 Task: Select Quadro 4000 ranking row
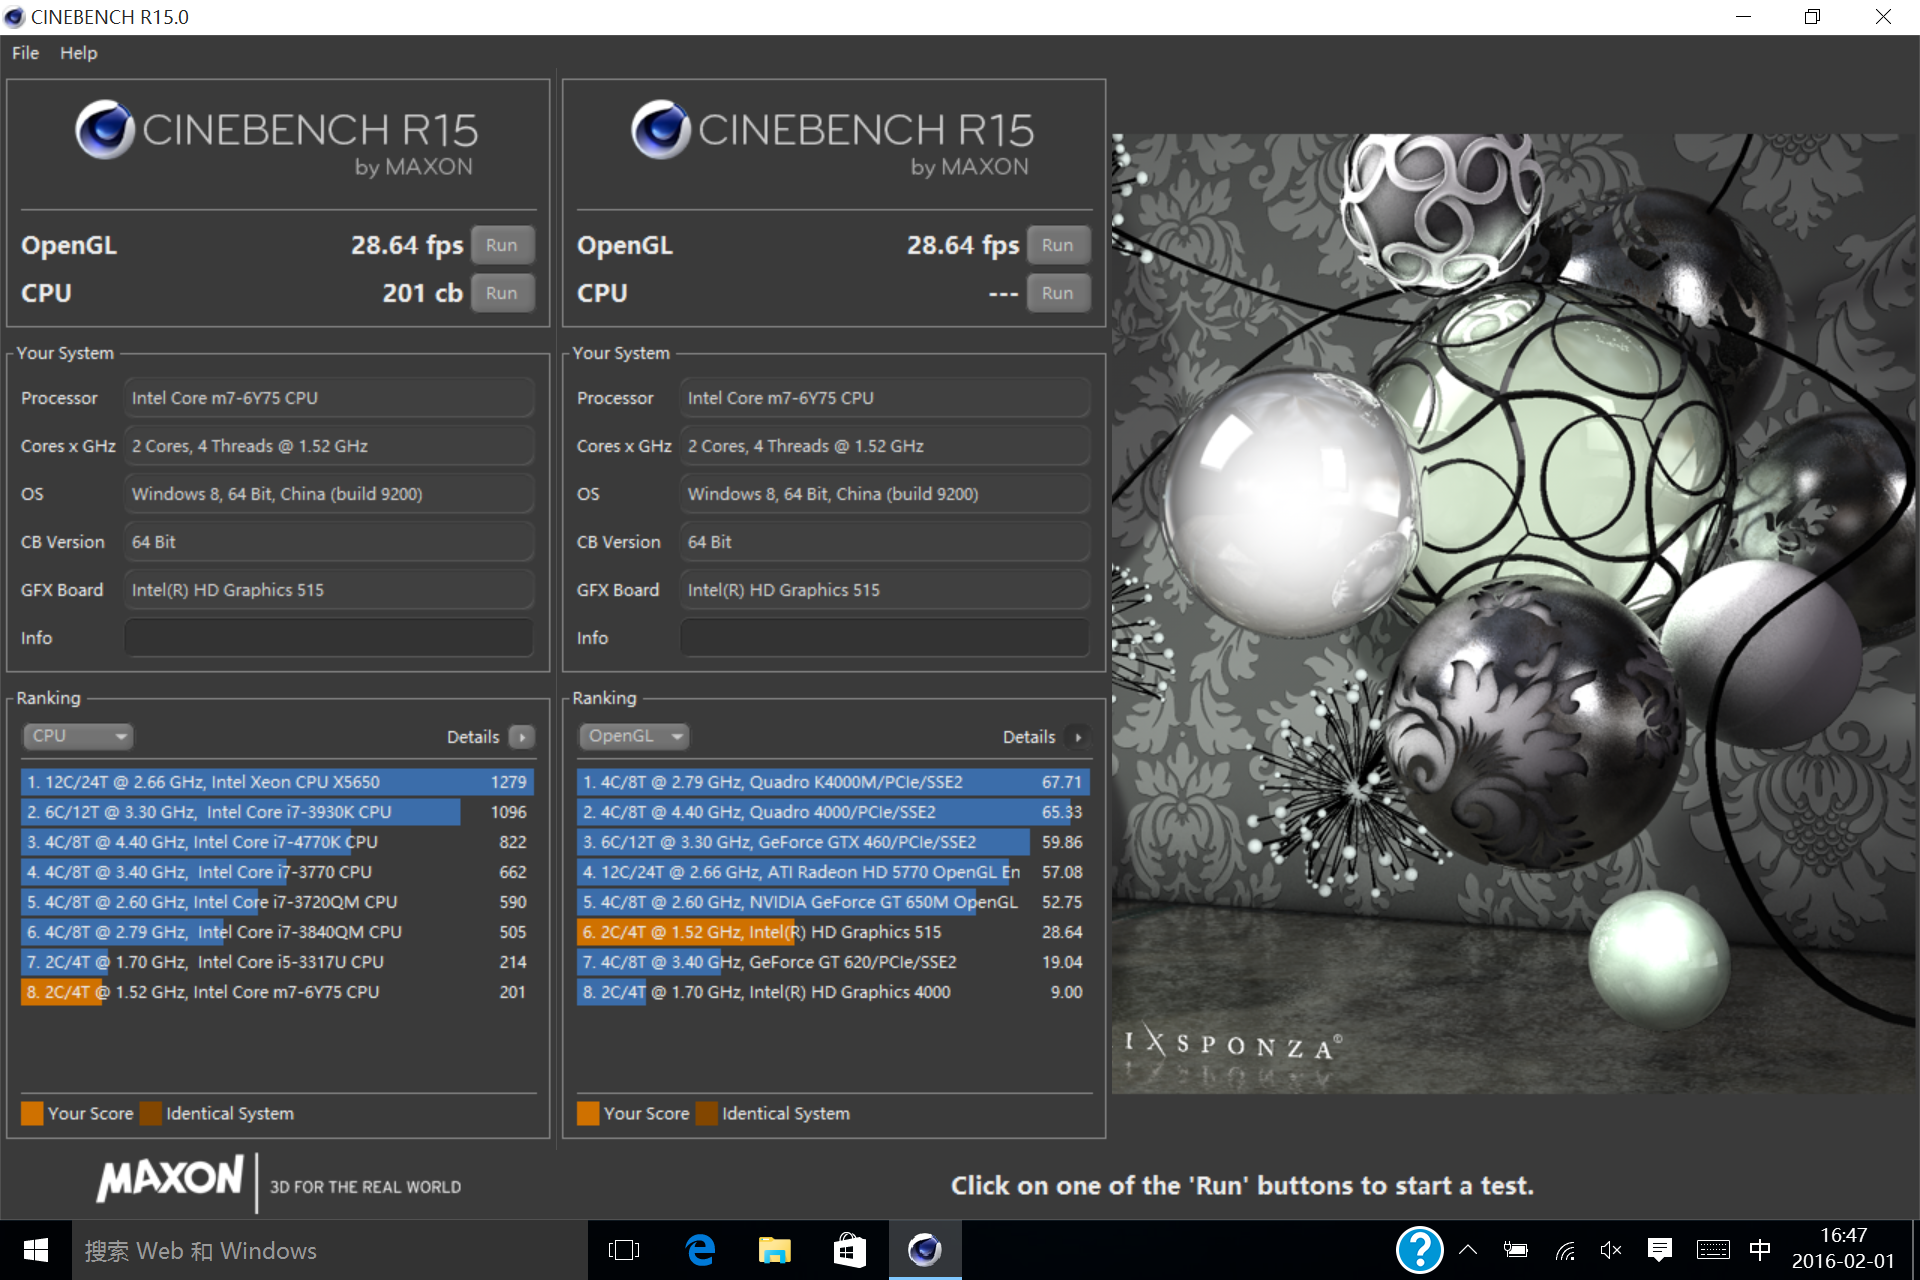click(833, 812)
